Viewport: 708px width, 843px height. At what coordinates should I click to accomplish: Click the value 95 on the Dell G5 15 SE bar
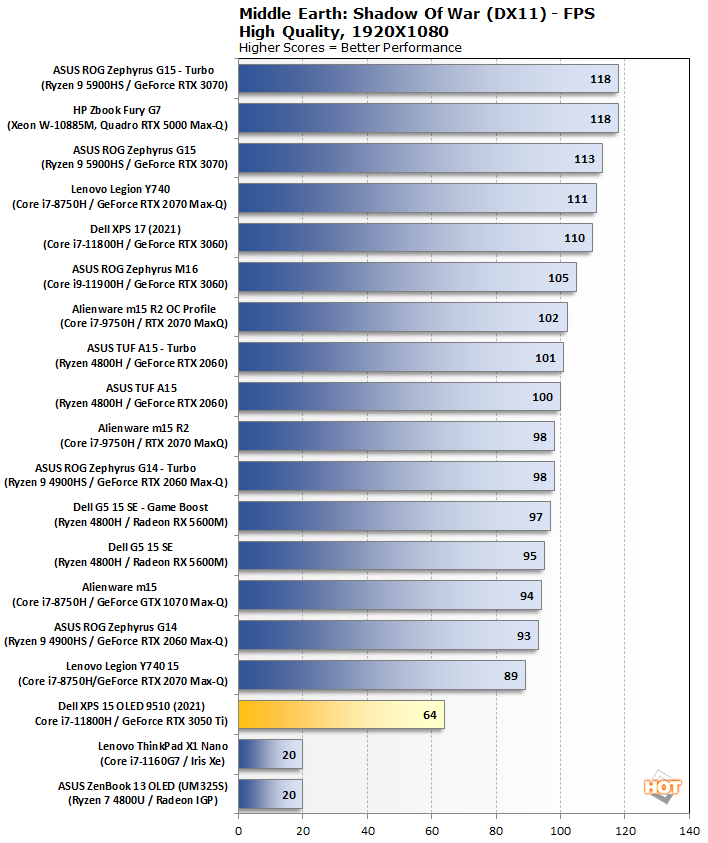tap(530, 556)
